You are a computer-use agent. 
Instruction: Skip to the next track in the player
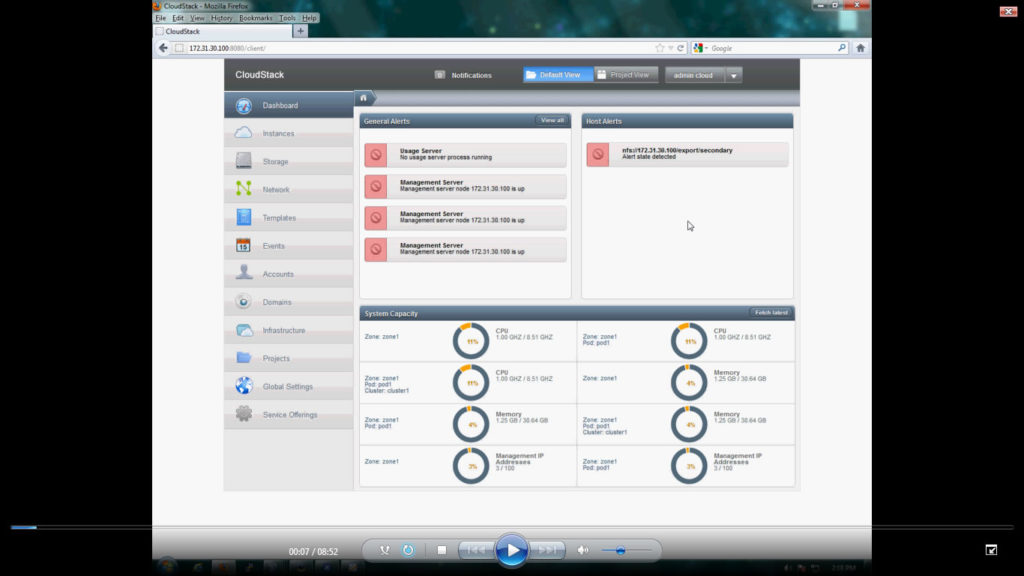[x=547, y=551]
